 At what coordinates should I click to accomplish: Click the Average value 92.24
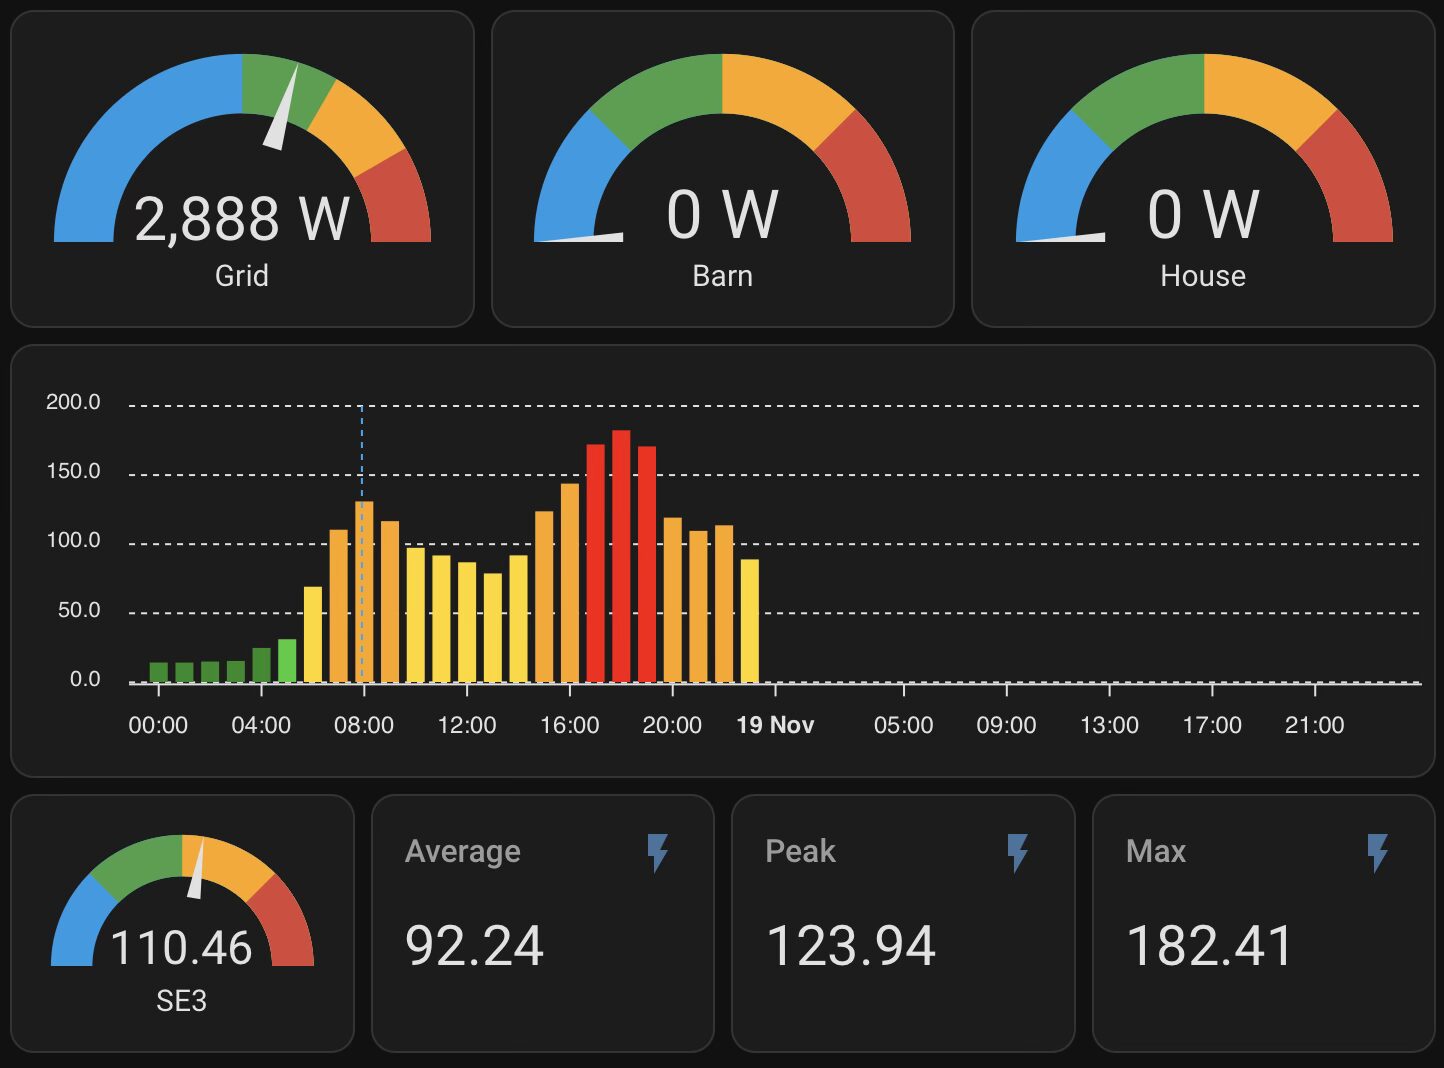(474, 946)
